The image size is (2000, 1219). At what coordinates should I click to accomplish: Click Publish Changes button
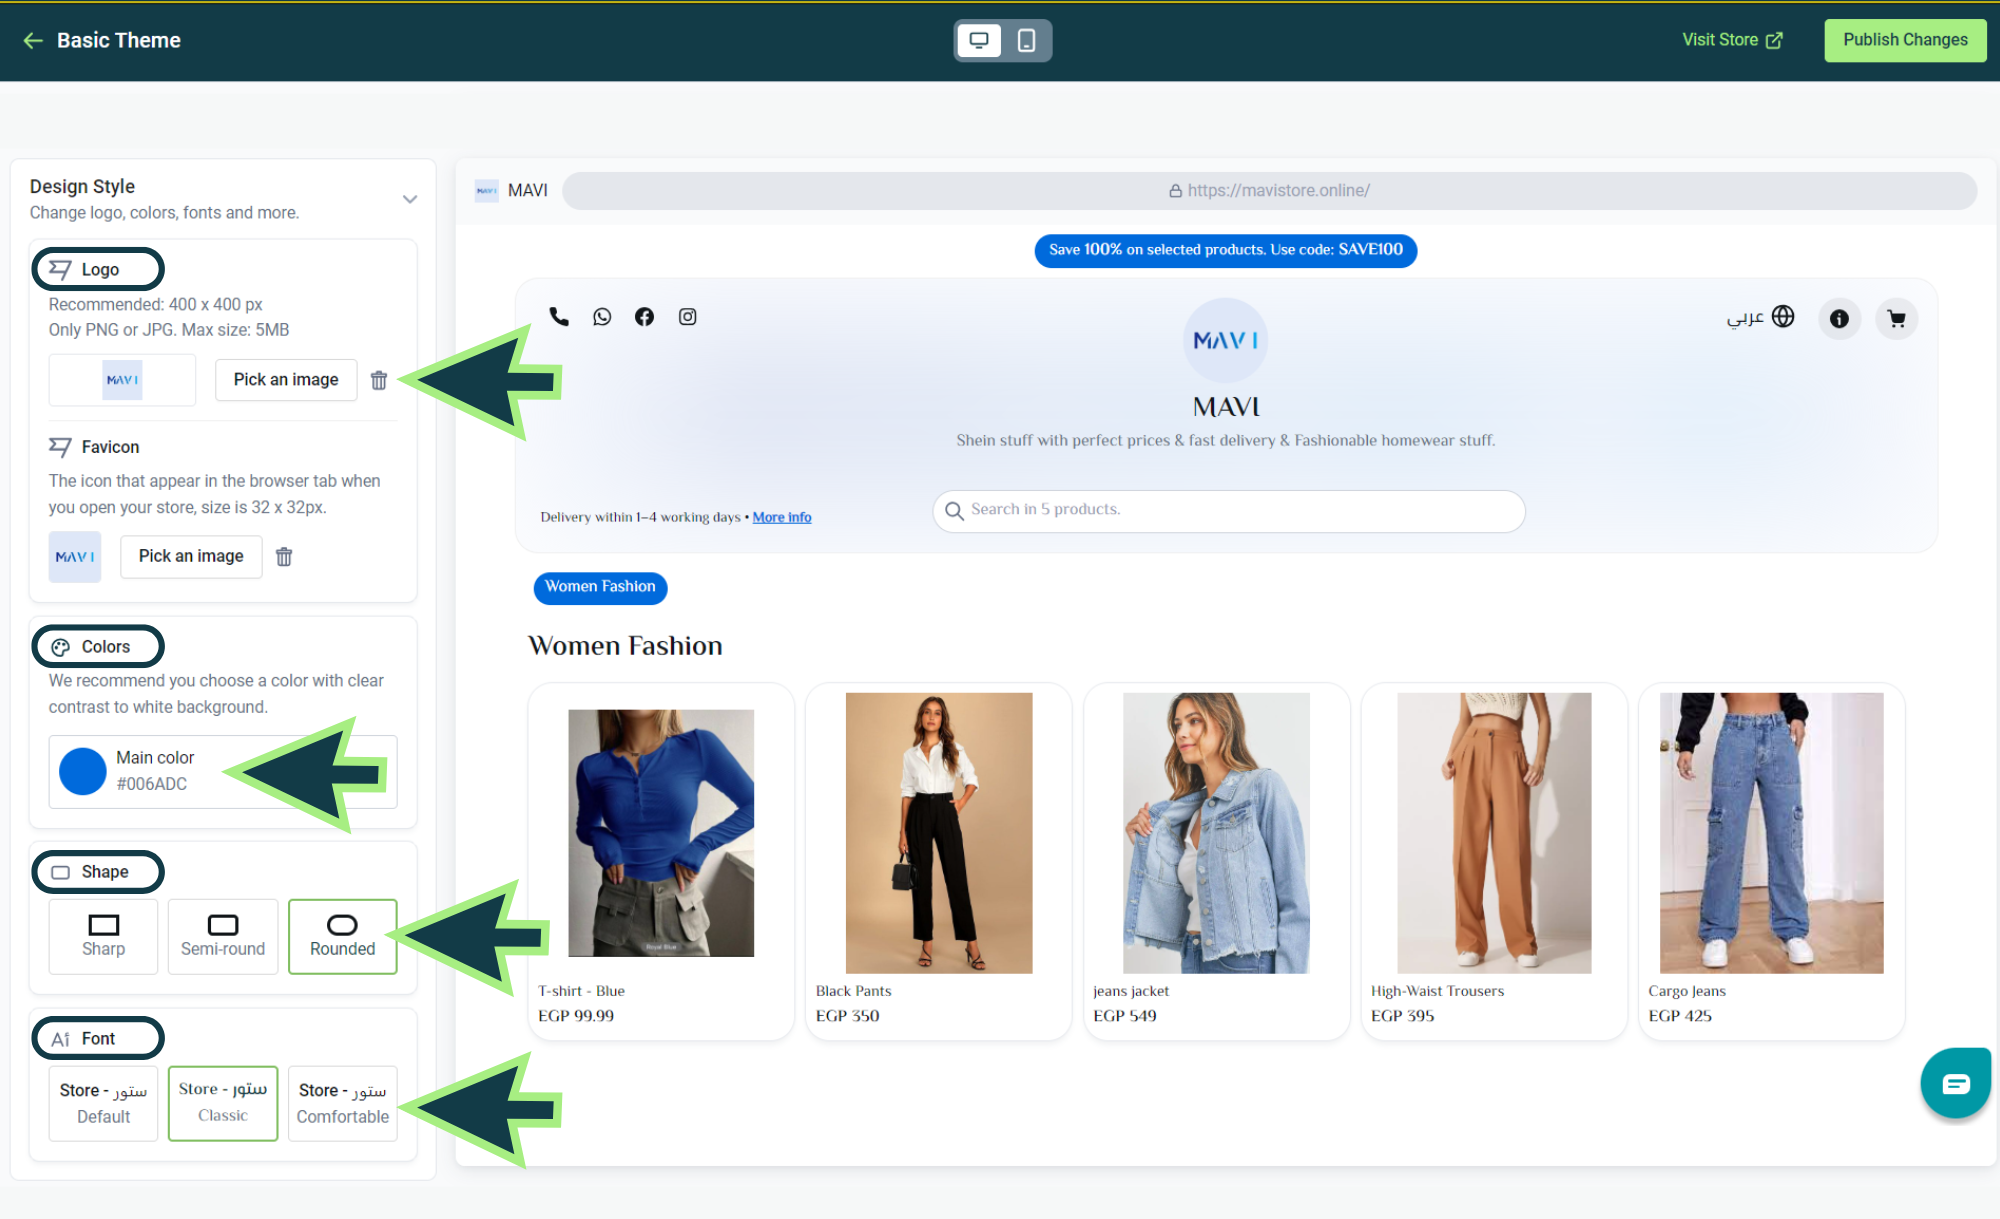point(1905,41)
